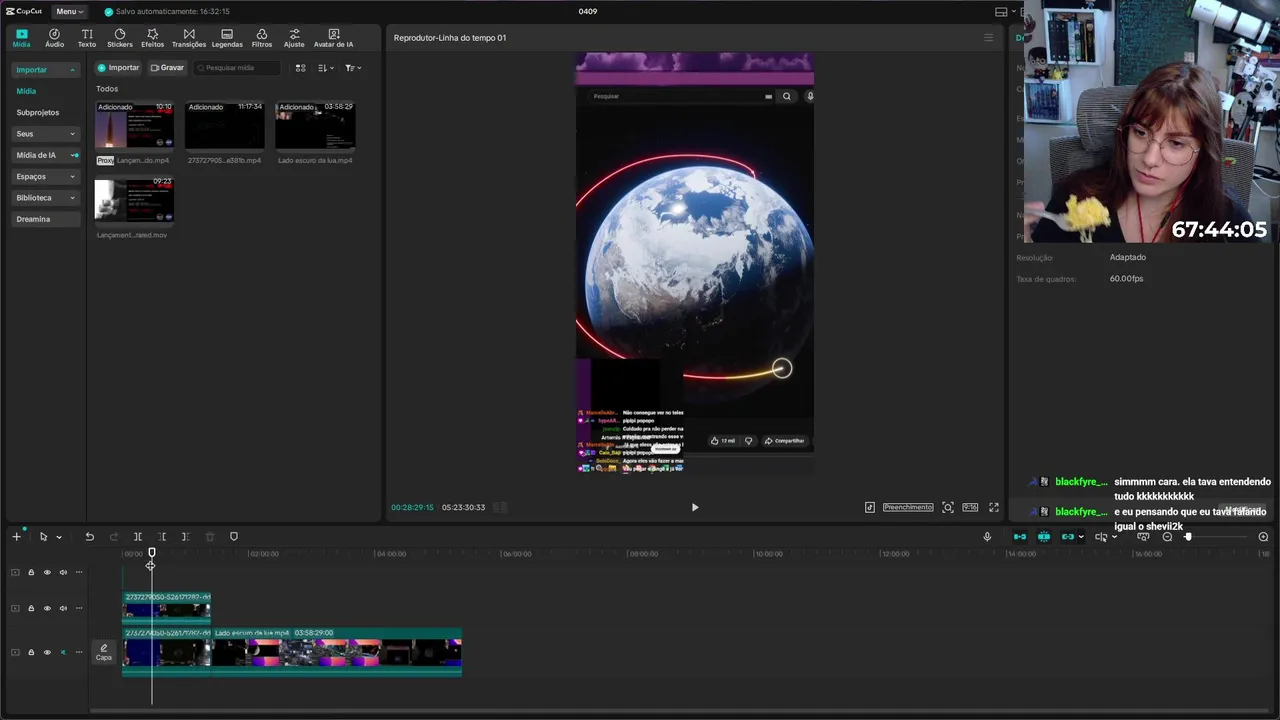Open the Stickers panel
The width and height of the screenshot is (1280, 720).
click(x=120, y=38)
